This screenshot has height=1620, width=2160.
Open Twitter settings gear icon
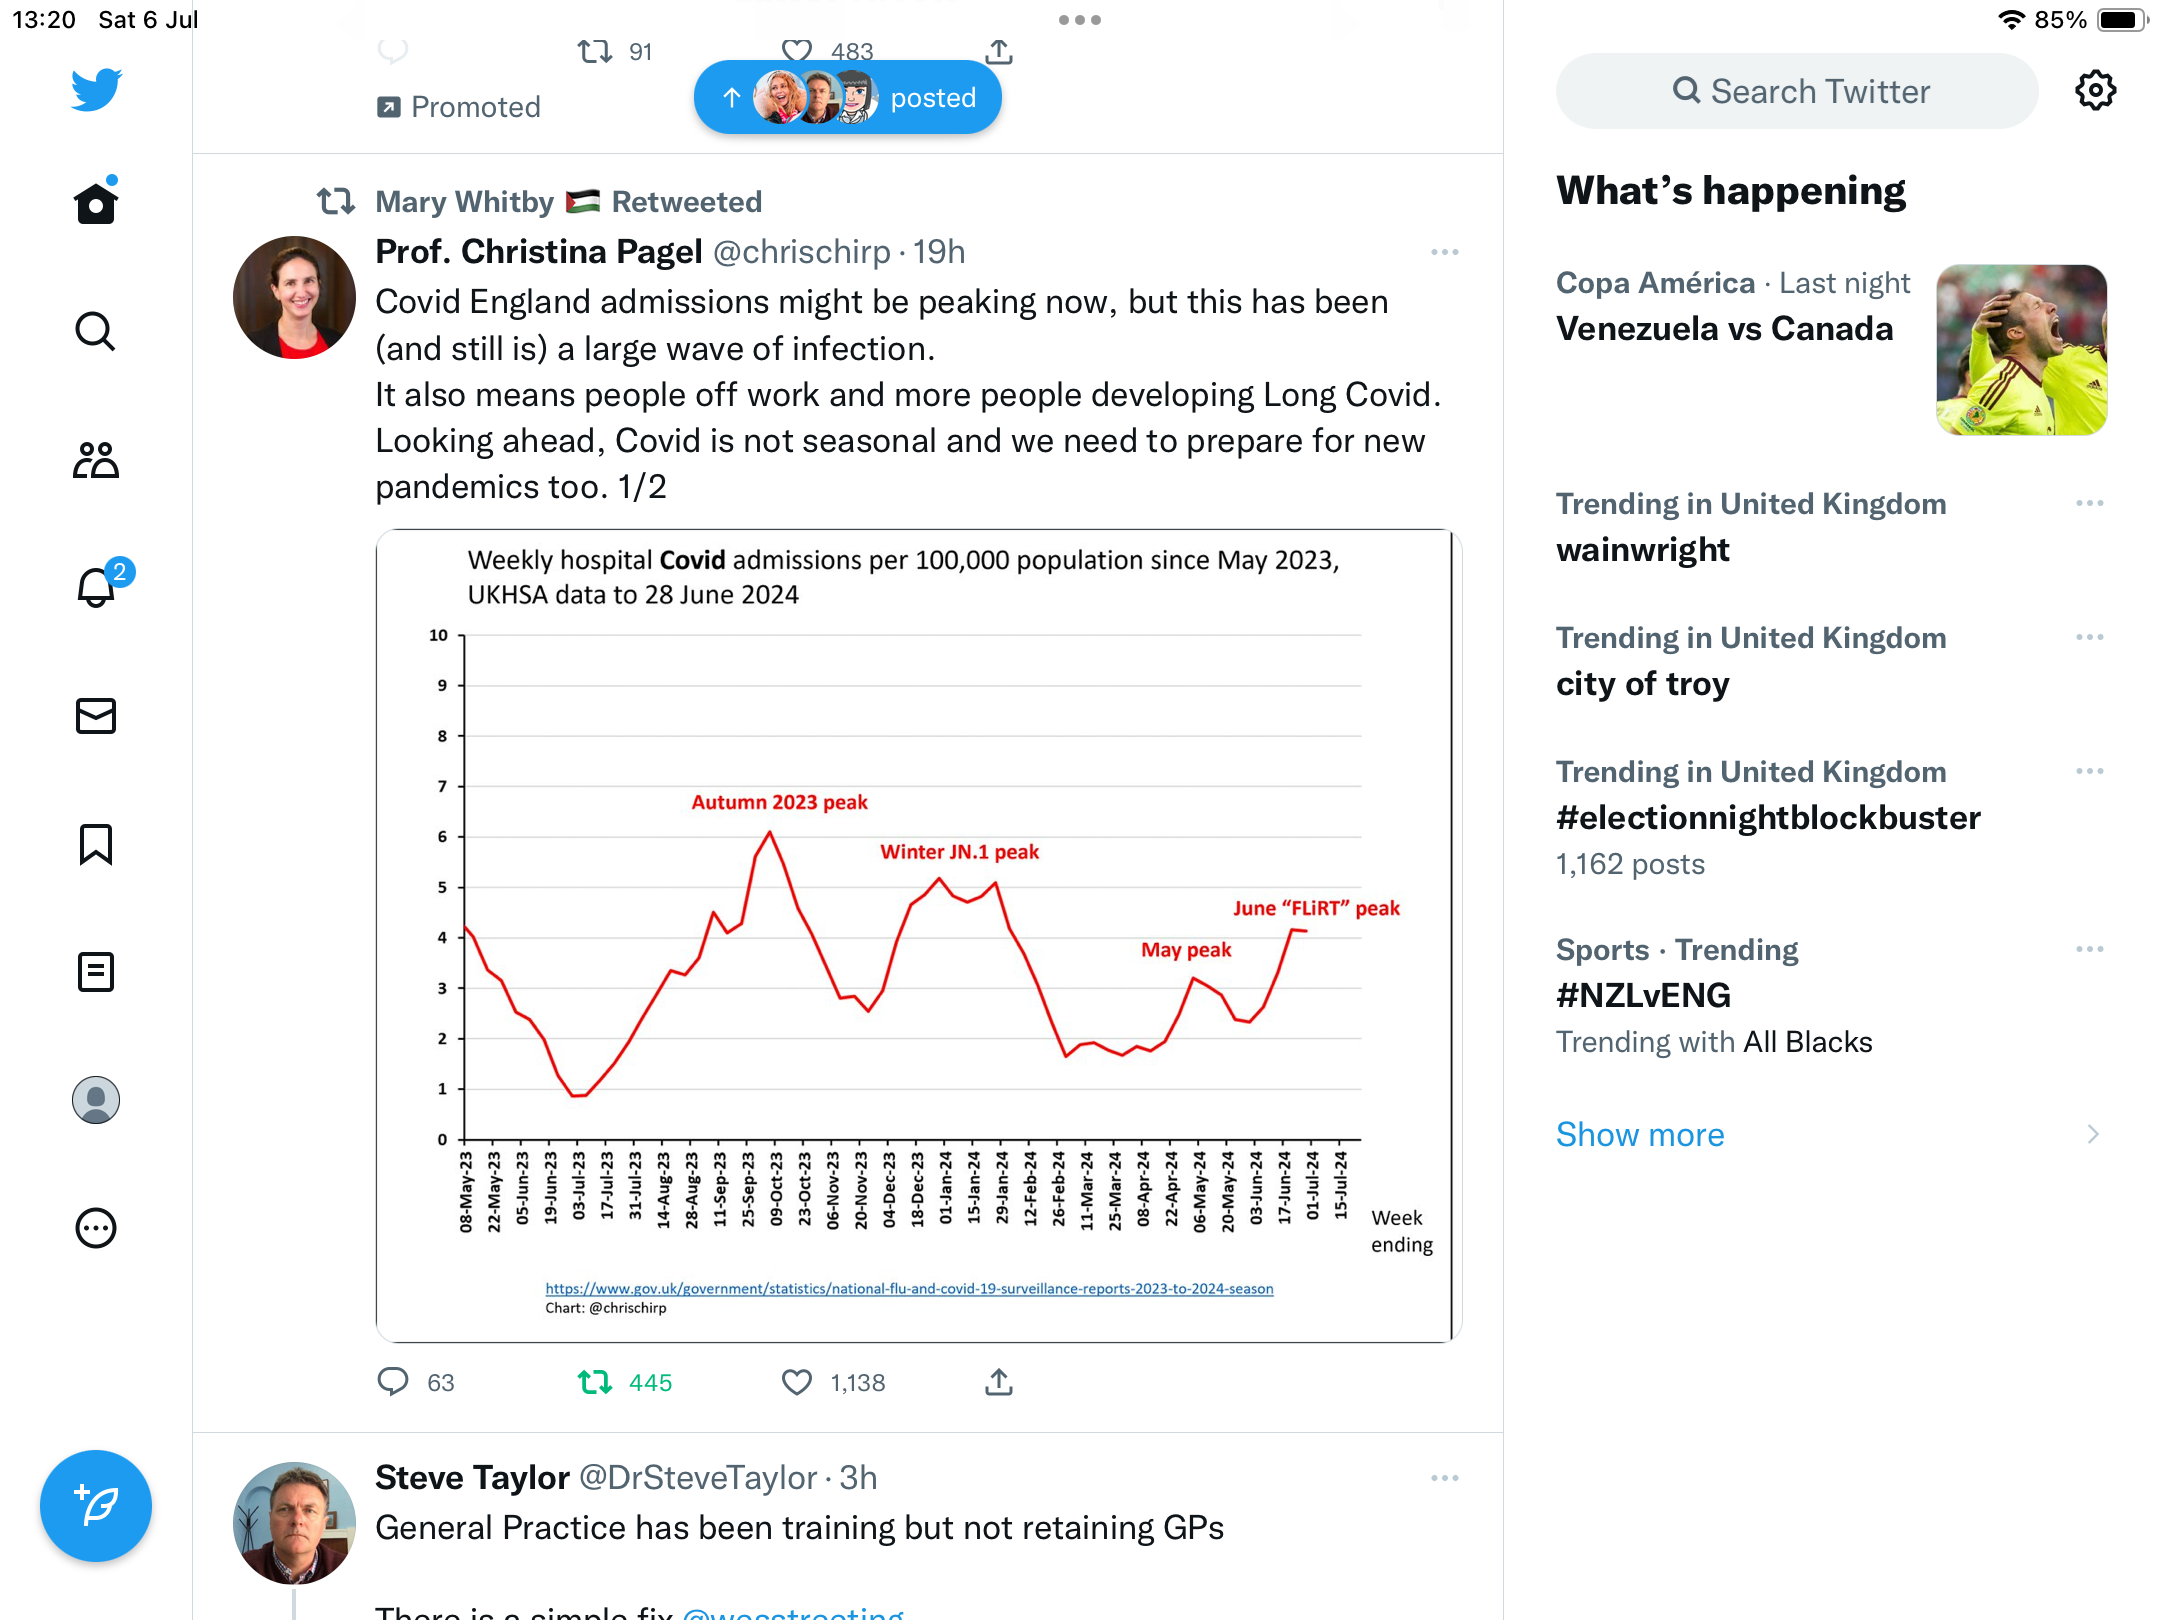(x=2095, y=91)
